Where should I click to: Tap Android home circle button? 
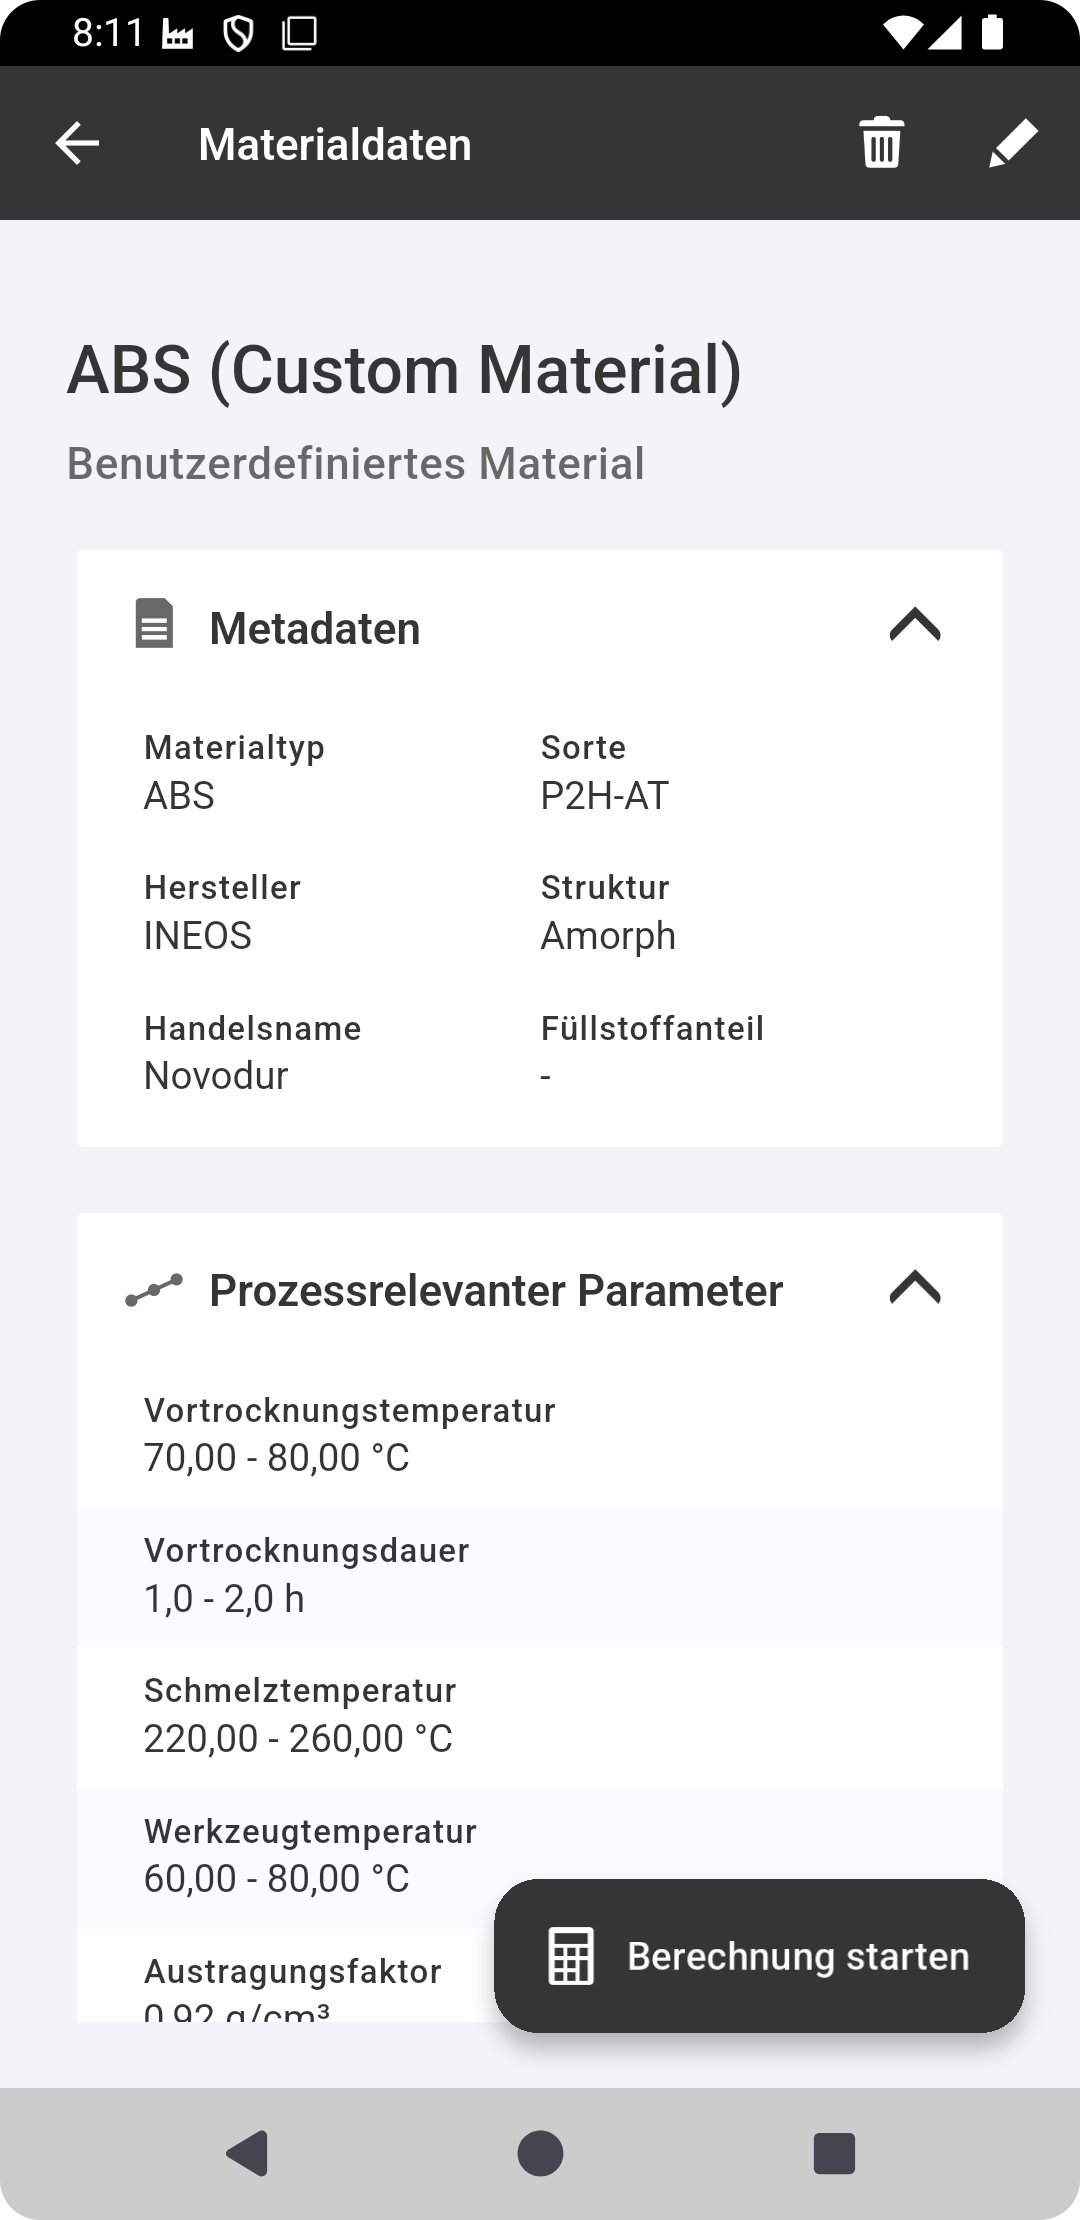[x=540, y=2153]
